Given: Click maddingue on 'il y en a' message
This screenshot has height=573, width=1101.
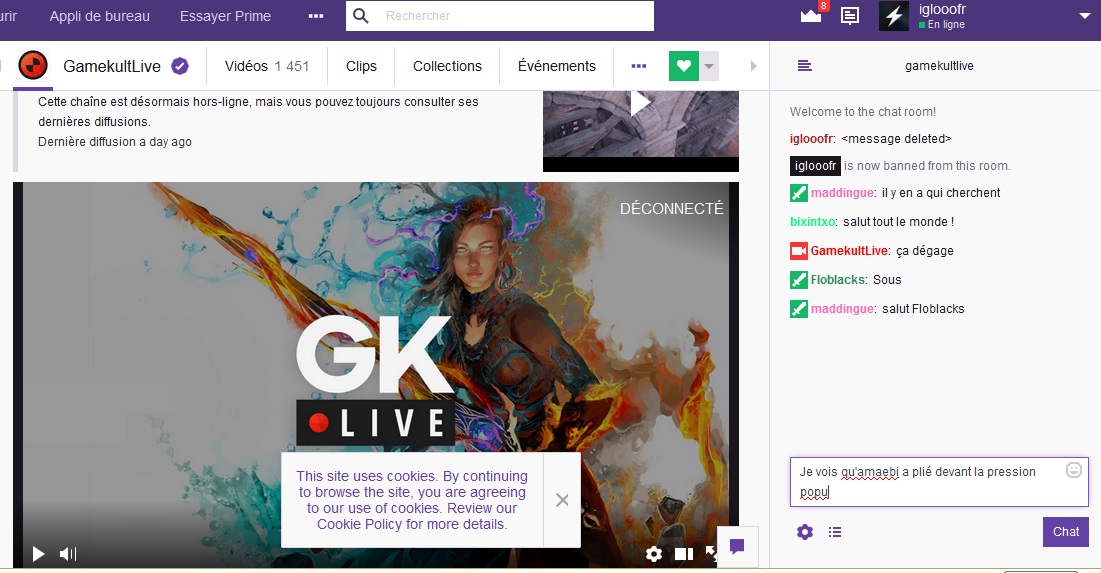Looking at the screenshot, I should coord(843,193).
